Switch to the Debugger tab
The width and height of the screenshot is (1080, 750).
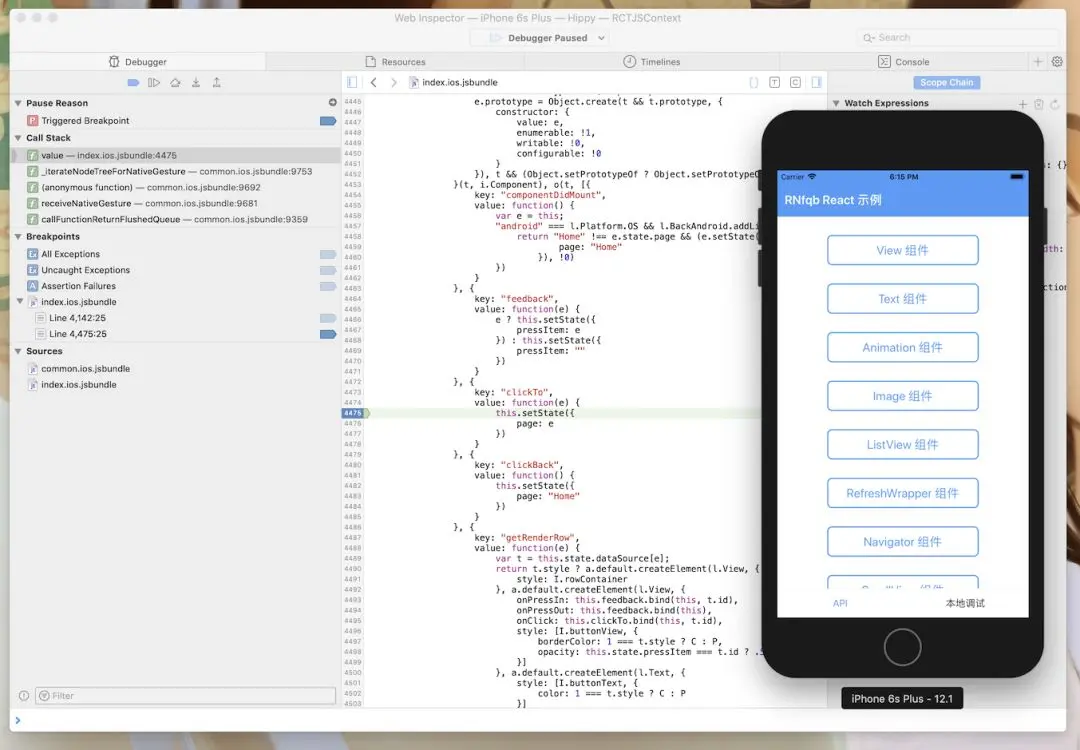138,62
